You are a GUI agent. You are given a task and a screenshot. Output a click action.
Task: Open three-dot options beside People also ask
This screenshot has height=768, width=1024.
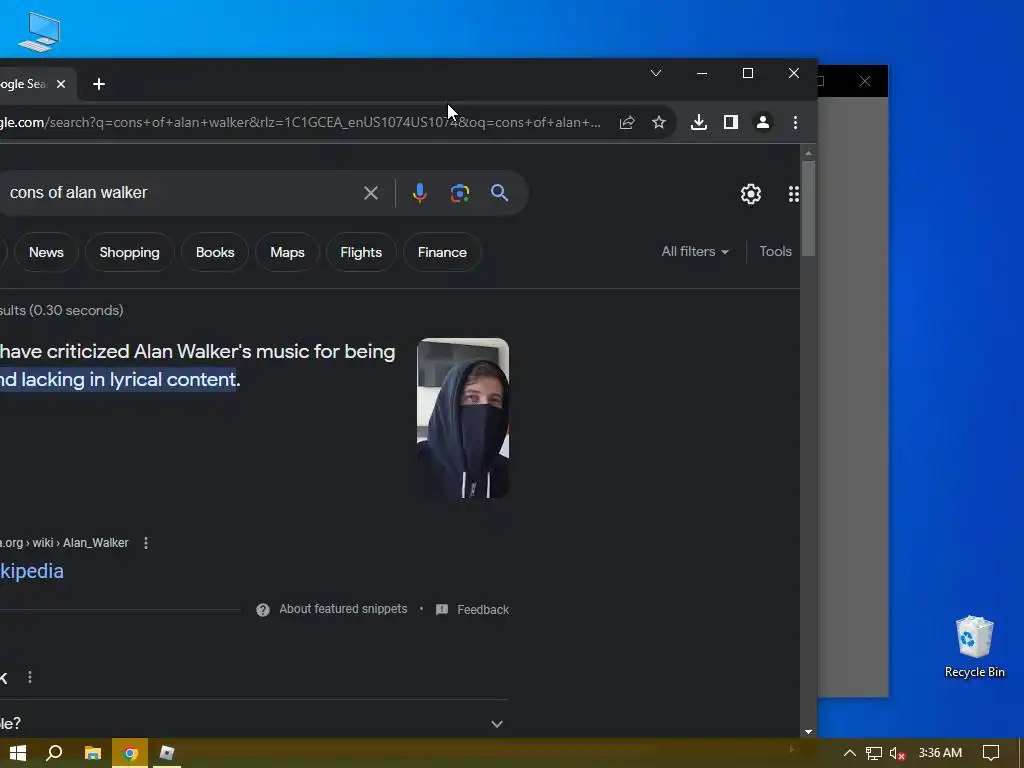coord(29,677)
